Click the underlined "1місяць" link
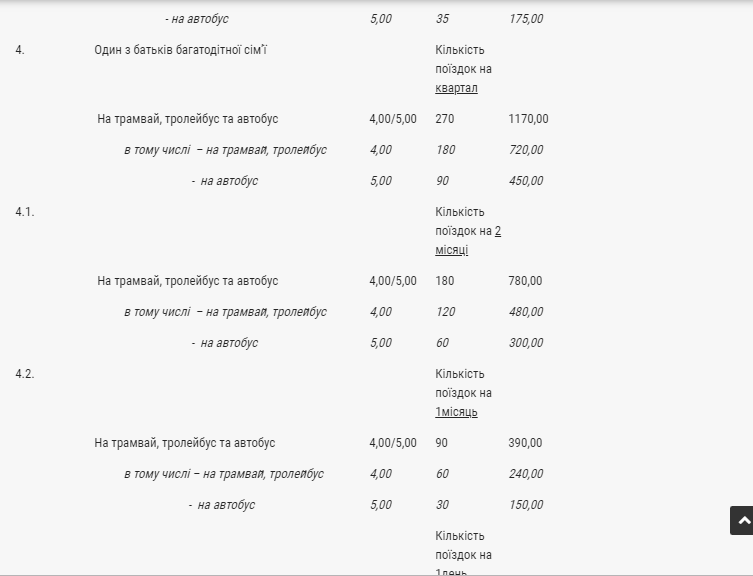The height and width of the screenshot is (576, 753). point(456,412)
